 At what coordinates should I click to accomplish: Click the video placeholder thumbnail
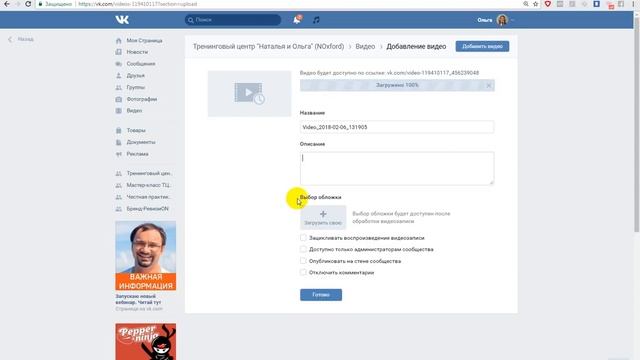click(249, 93)
